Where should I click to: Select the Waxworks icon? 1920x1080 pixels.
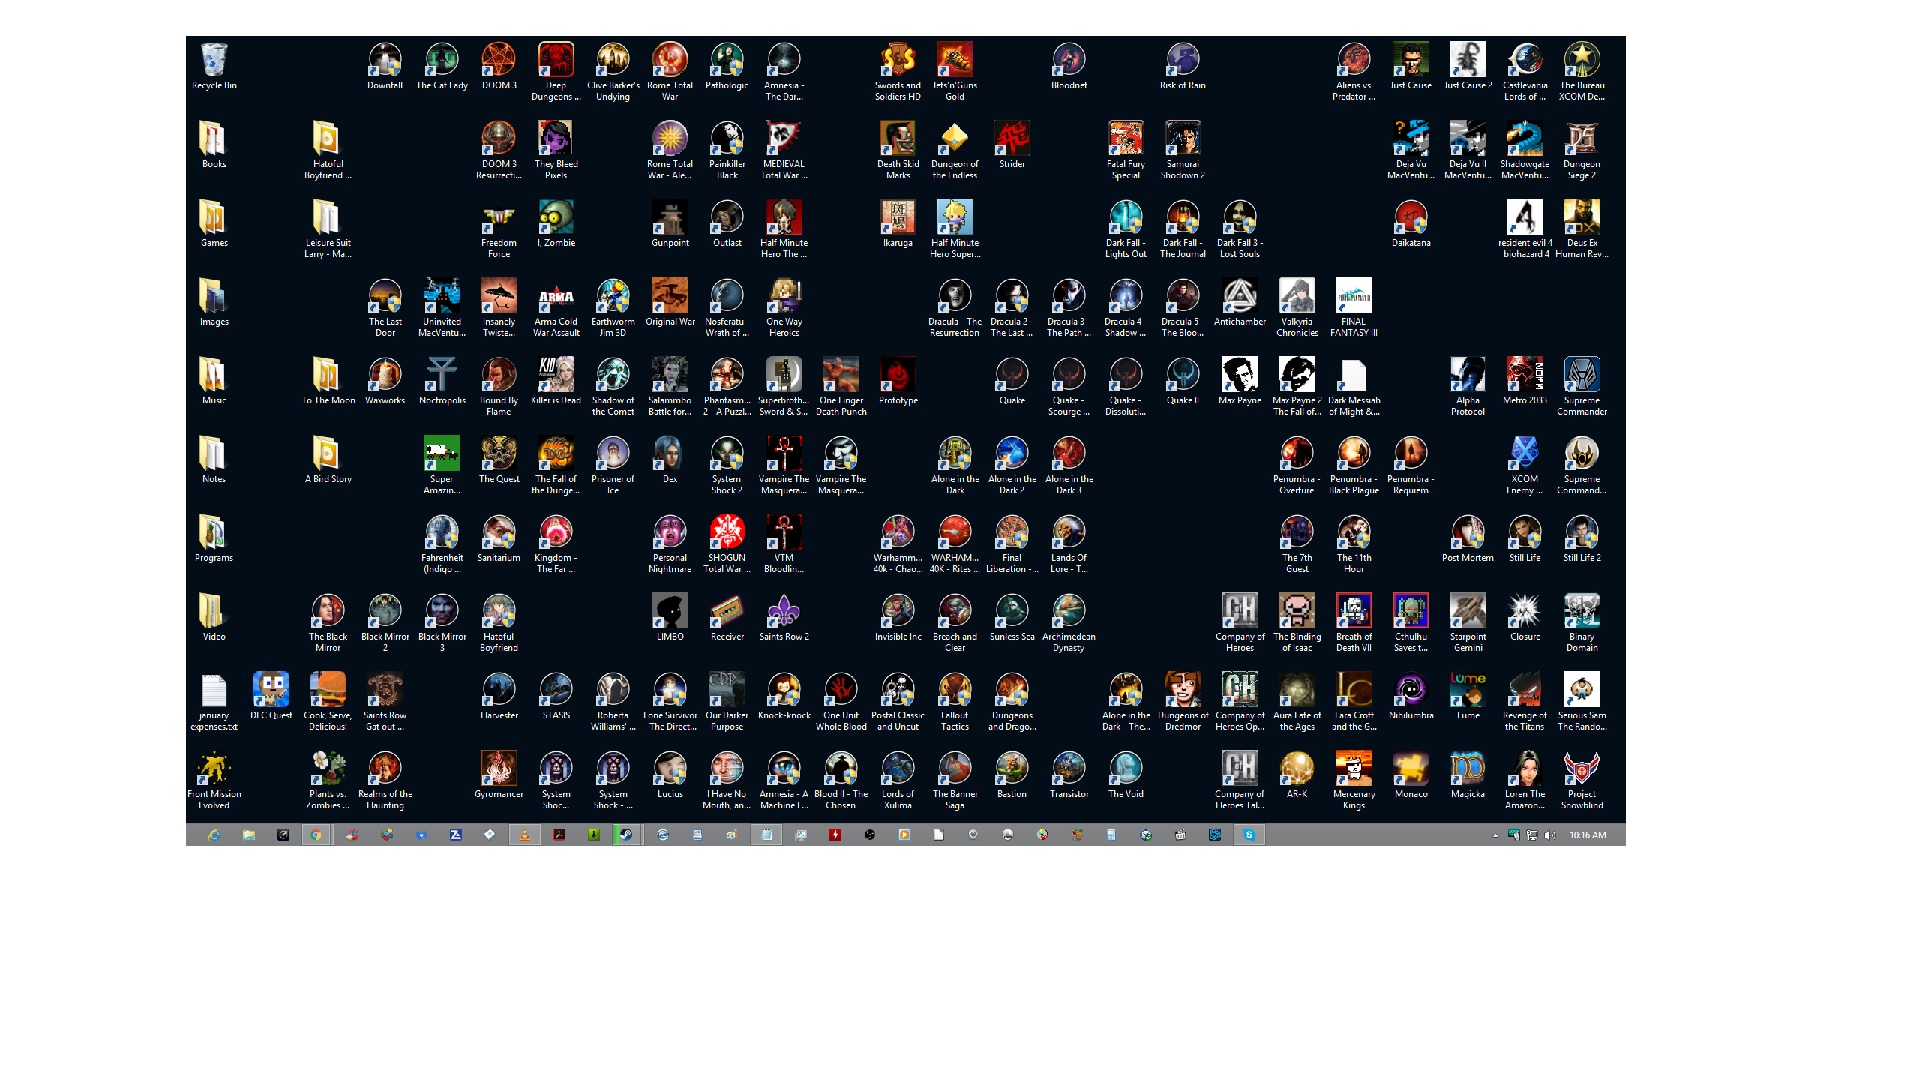[385, 382]
